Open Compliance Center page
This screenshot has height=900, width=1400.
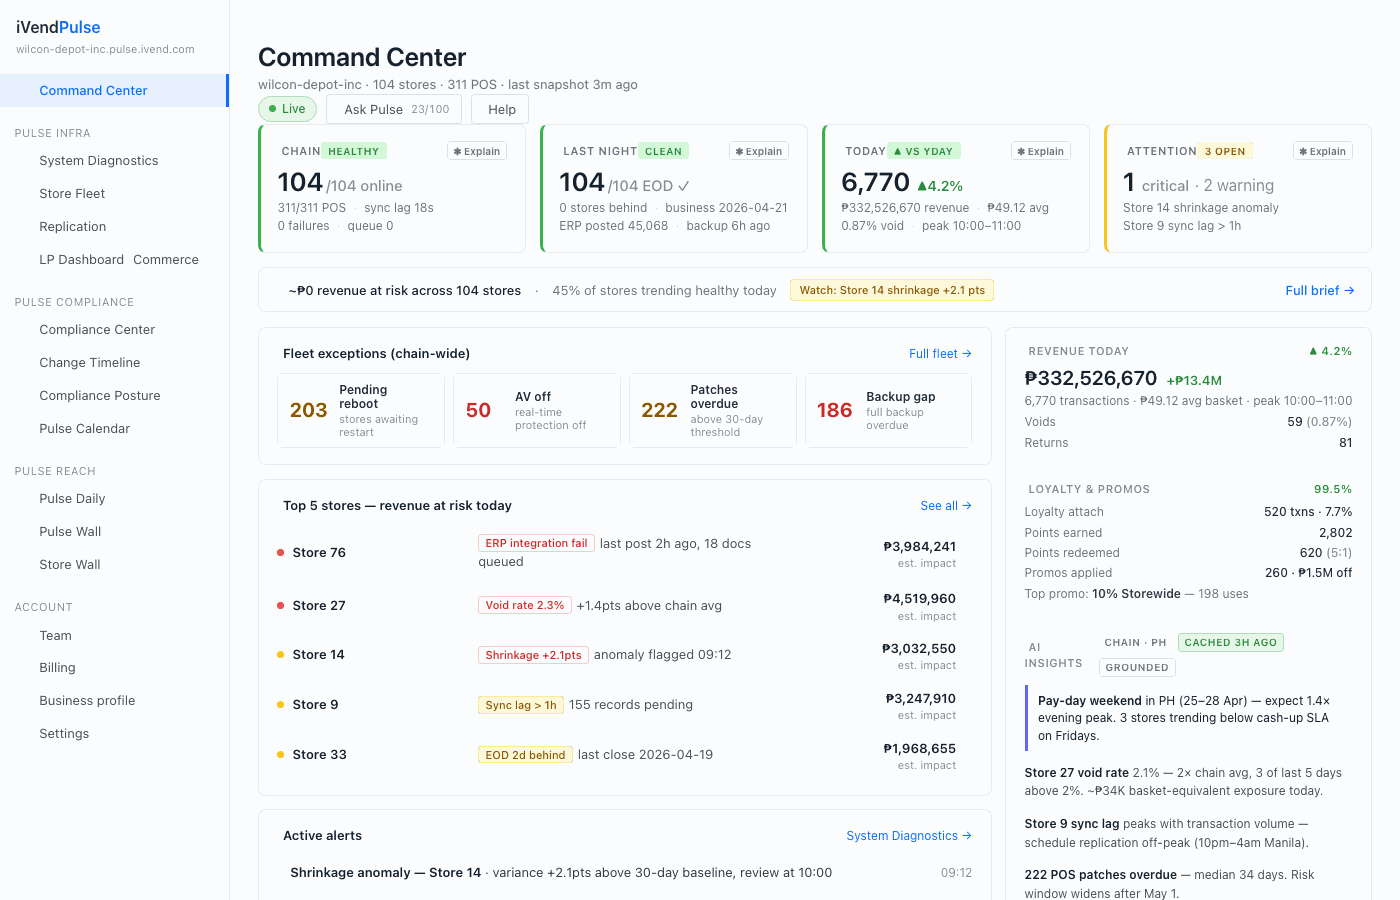(x=97, y=329)
